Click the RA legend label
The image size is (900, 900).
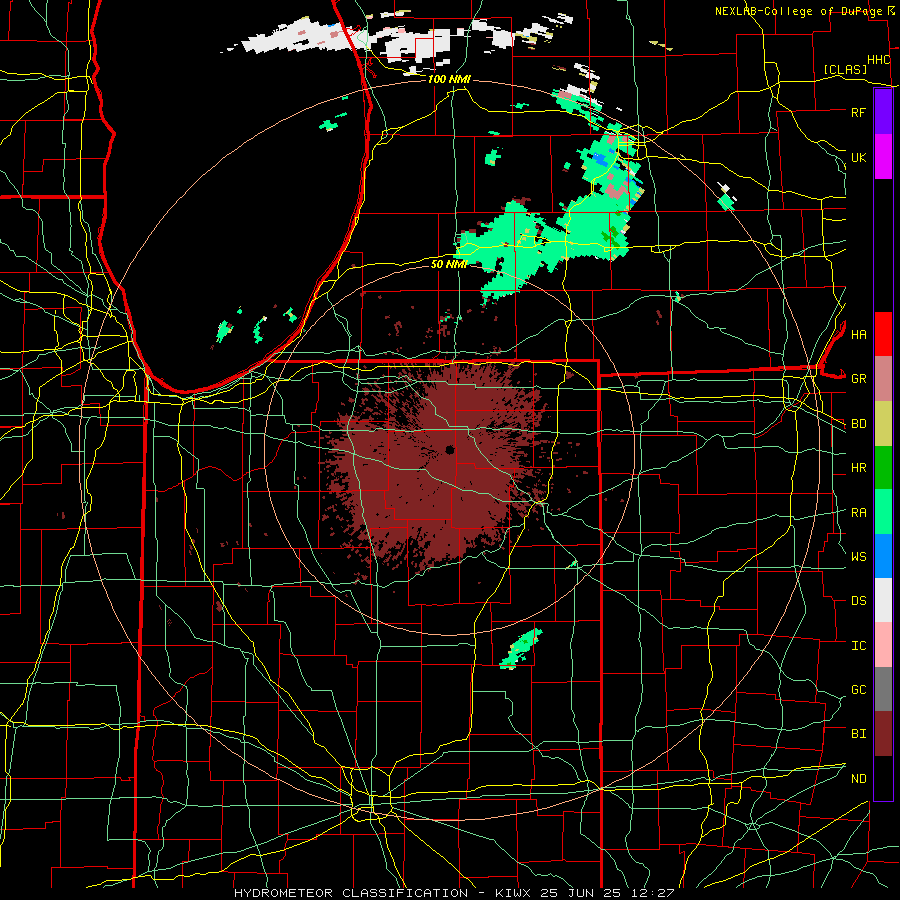(858, 513)
